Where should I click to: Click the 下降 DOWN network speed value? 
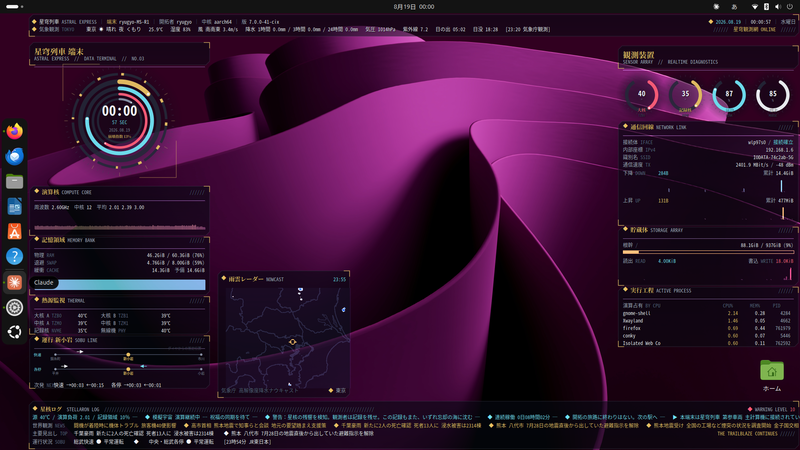click(663, 173)
